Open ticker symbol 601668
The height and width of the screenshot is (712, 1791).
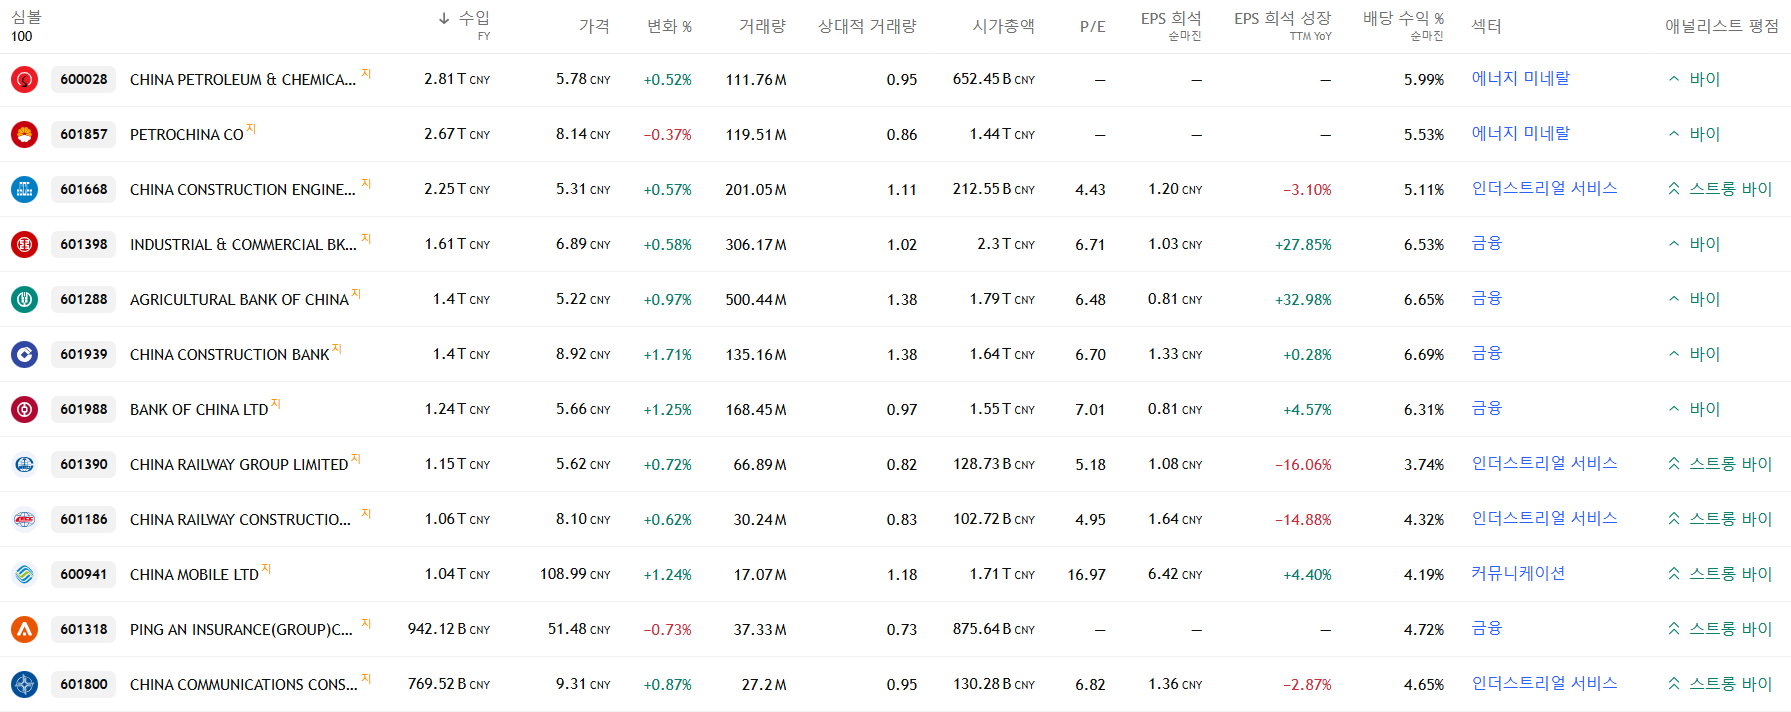(x=84, y=189)
